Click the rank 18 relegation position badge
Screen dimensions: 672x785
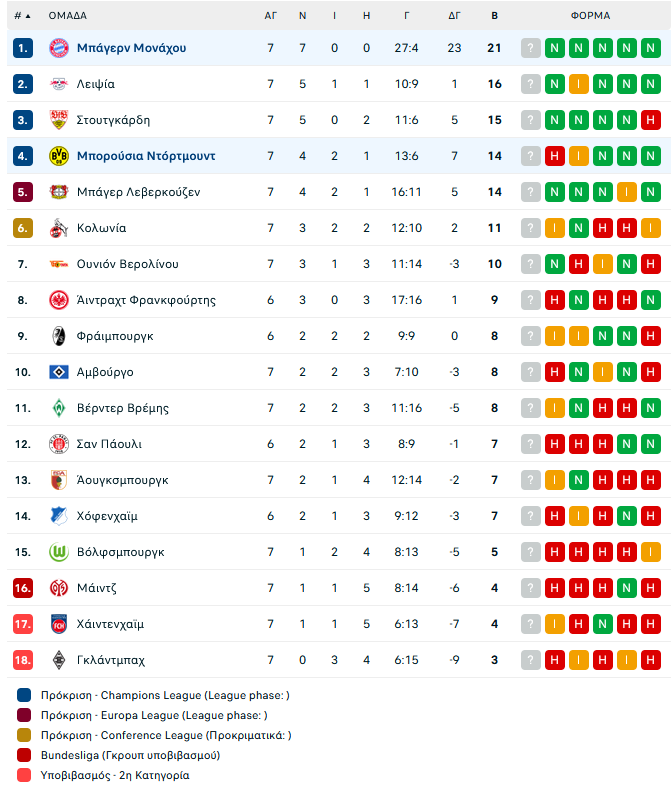pyautogui.click(x=23, y=660)
